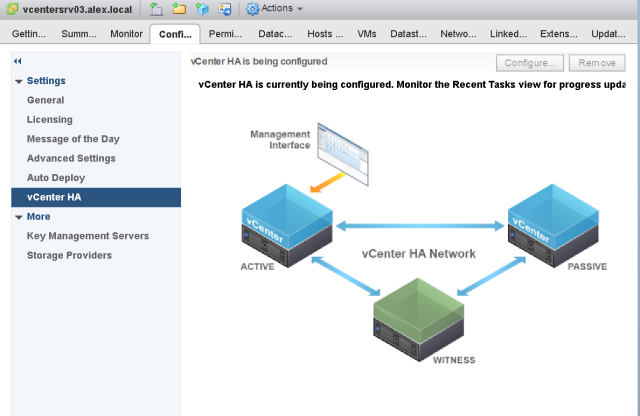Select the Configure tab
The height and width of the screenshot is (416, 640).
[x=175, y=34]
